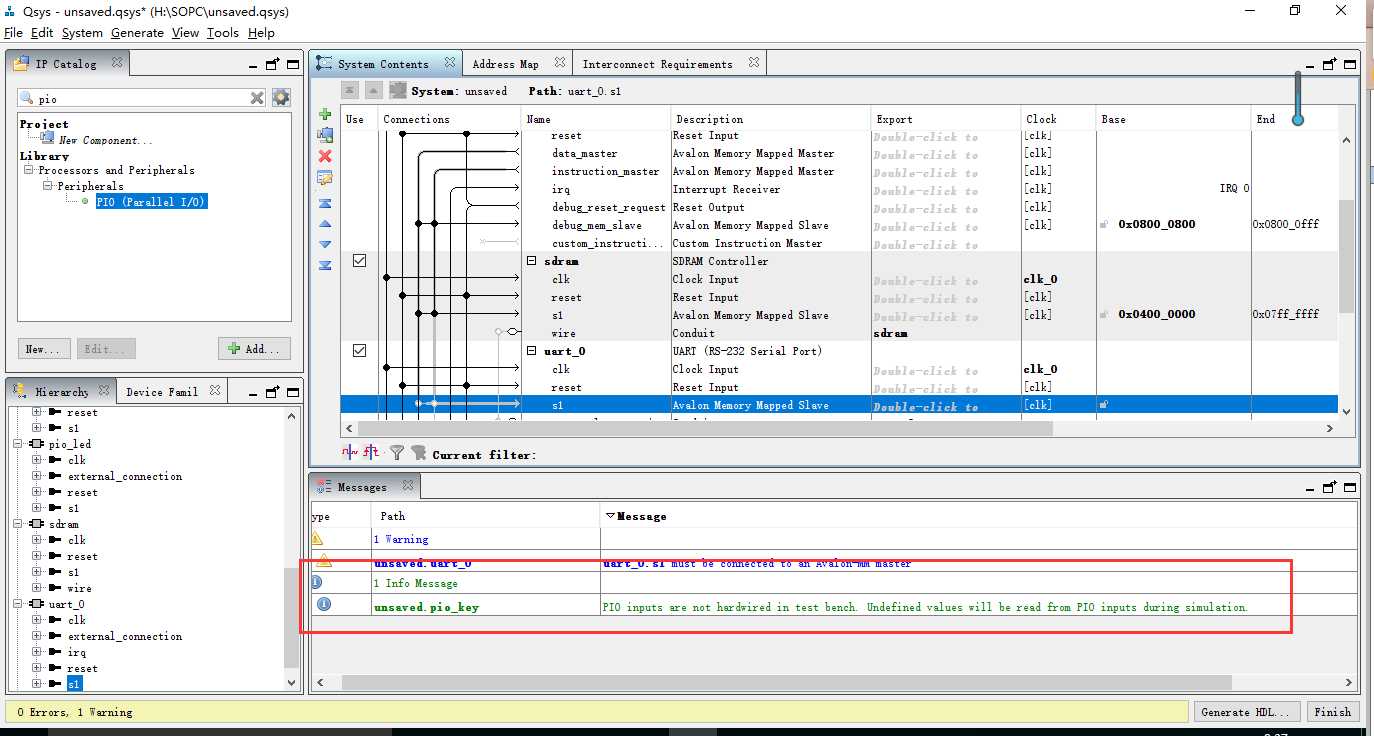Click lock icon beside base 0x0800_0800
Image resolution: width=1374 pixels, height=736 pixels.
pyautogui.click(x=1104, y=225)
